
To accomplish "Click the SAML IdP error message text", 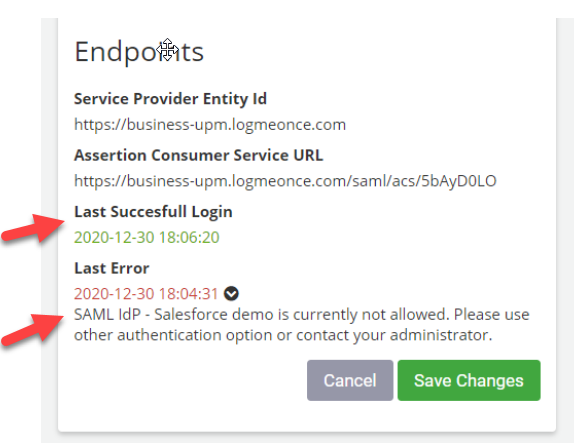I will pyautogui.click(x=302, y=325).
